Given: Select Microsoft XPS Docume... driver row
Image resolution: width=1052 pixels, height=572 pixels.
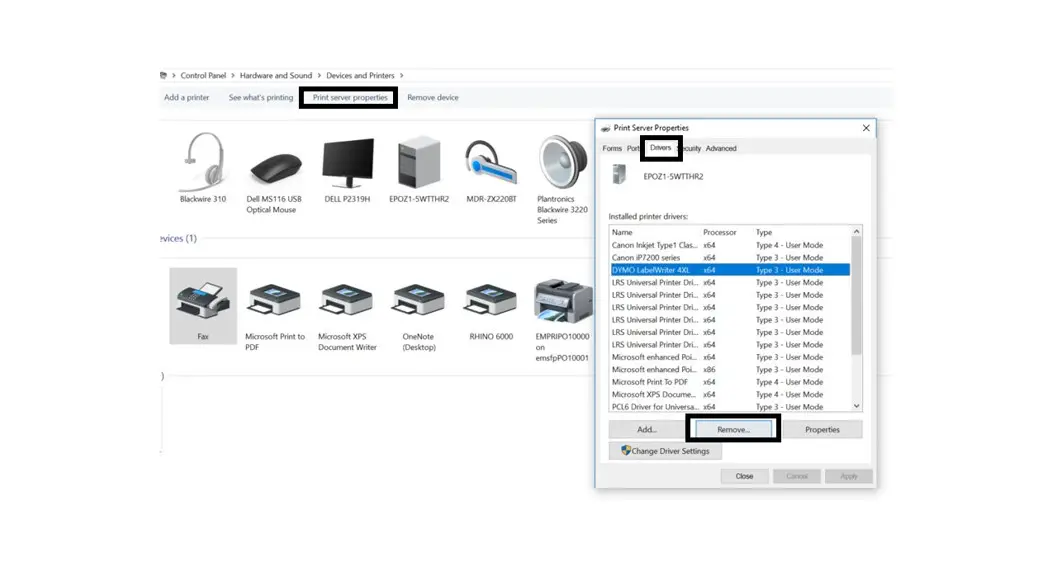Looking at the screenshot, I should point(730,394).
